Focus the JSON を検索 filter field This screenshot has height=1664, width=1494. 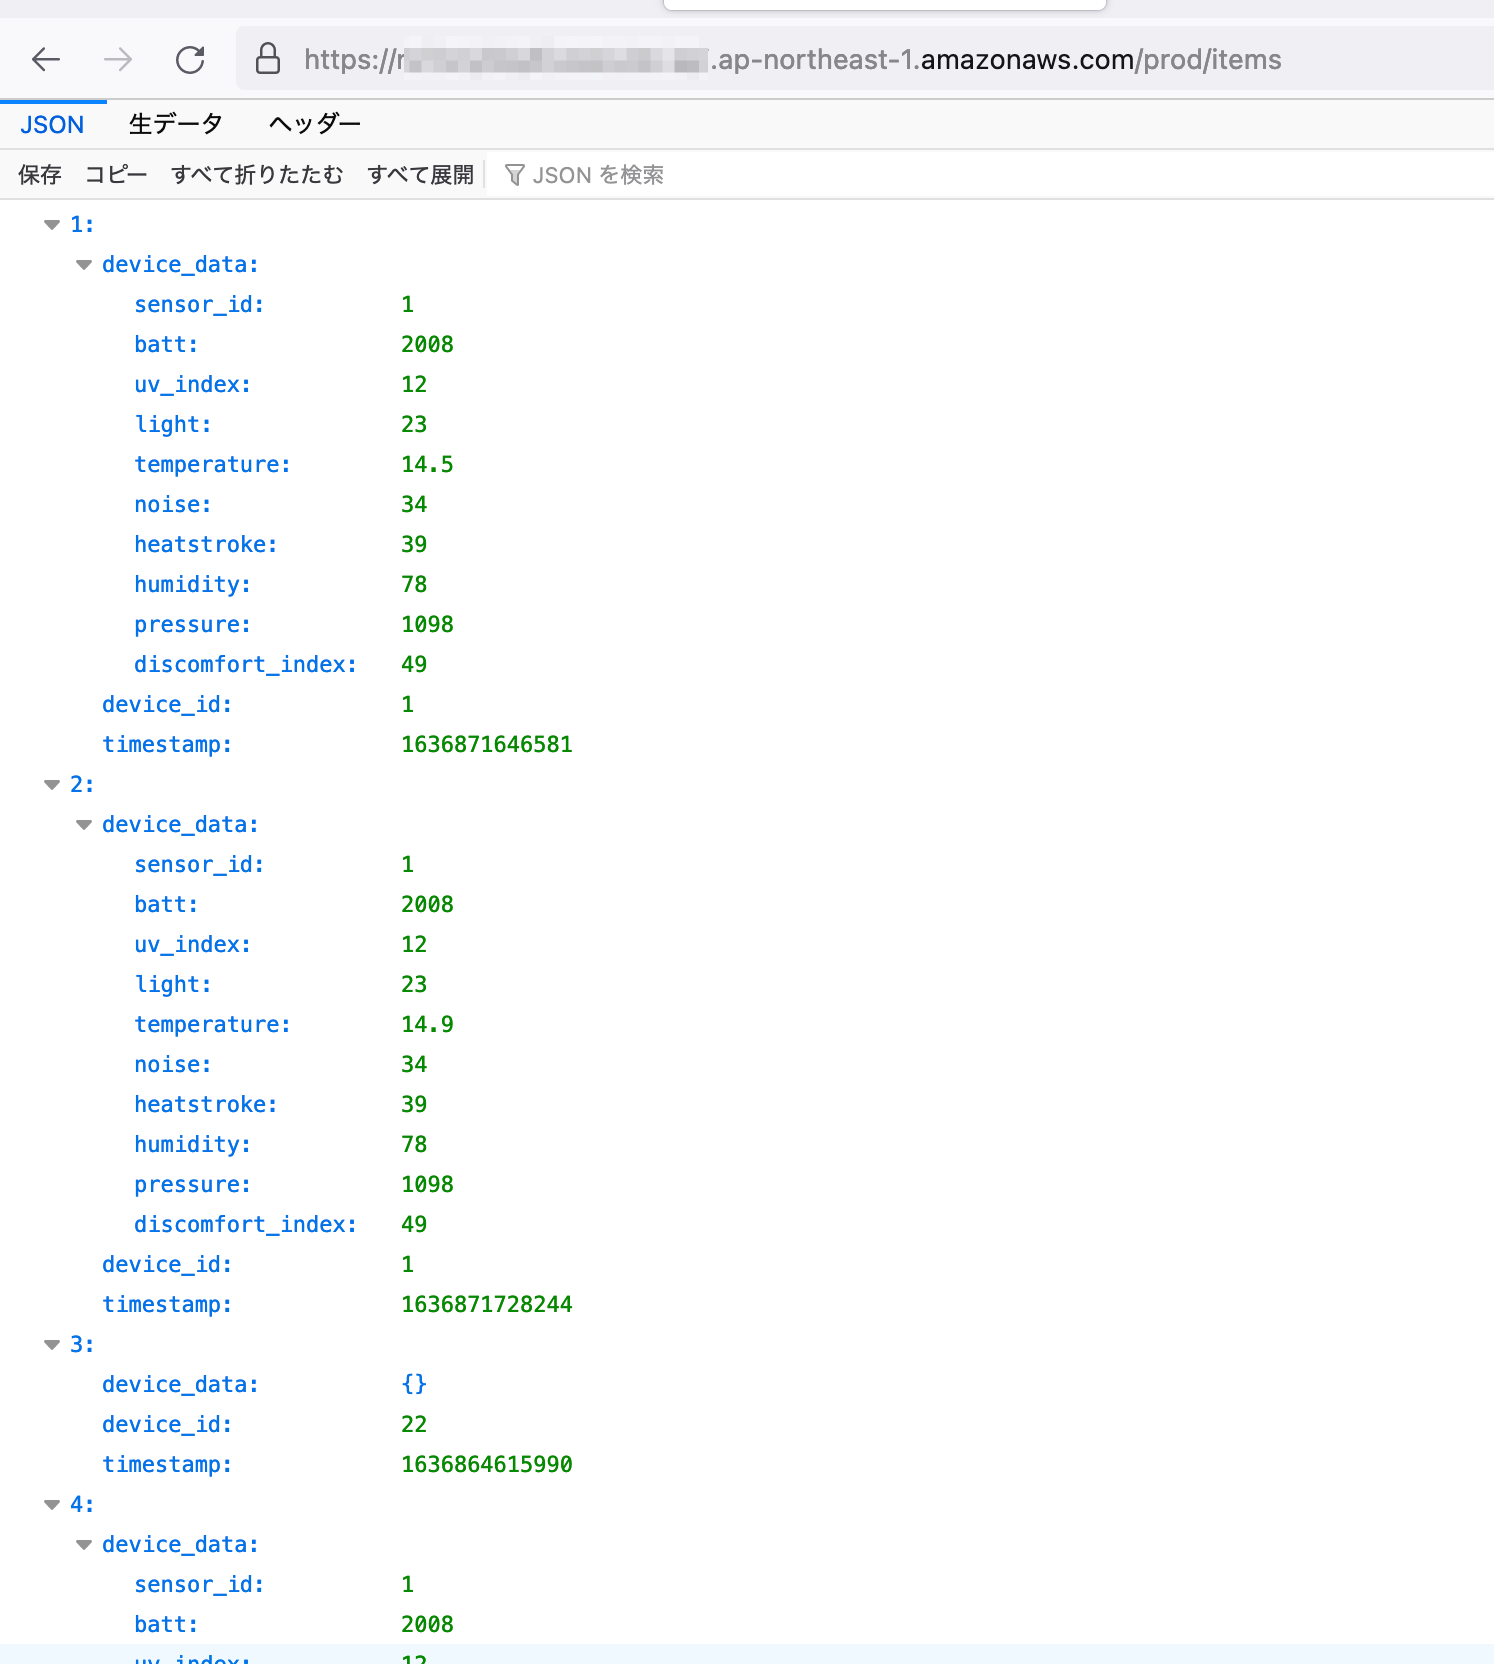pyautogui.click(x=598, y=176)
